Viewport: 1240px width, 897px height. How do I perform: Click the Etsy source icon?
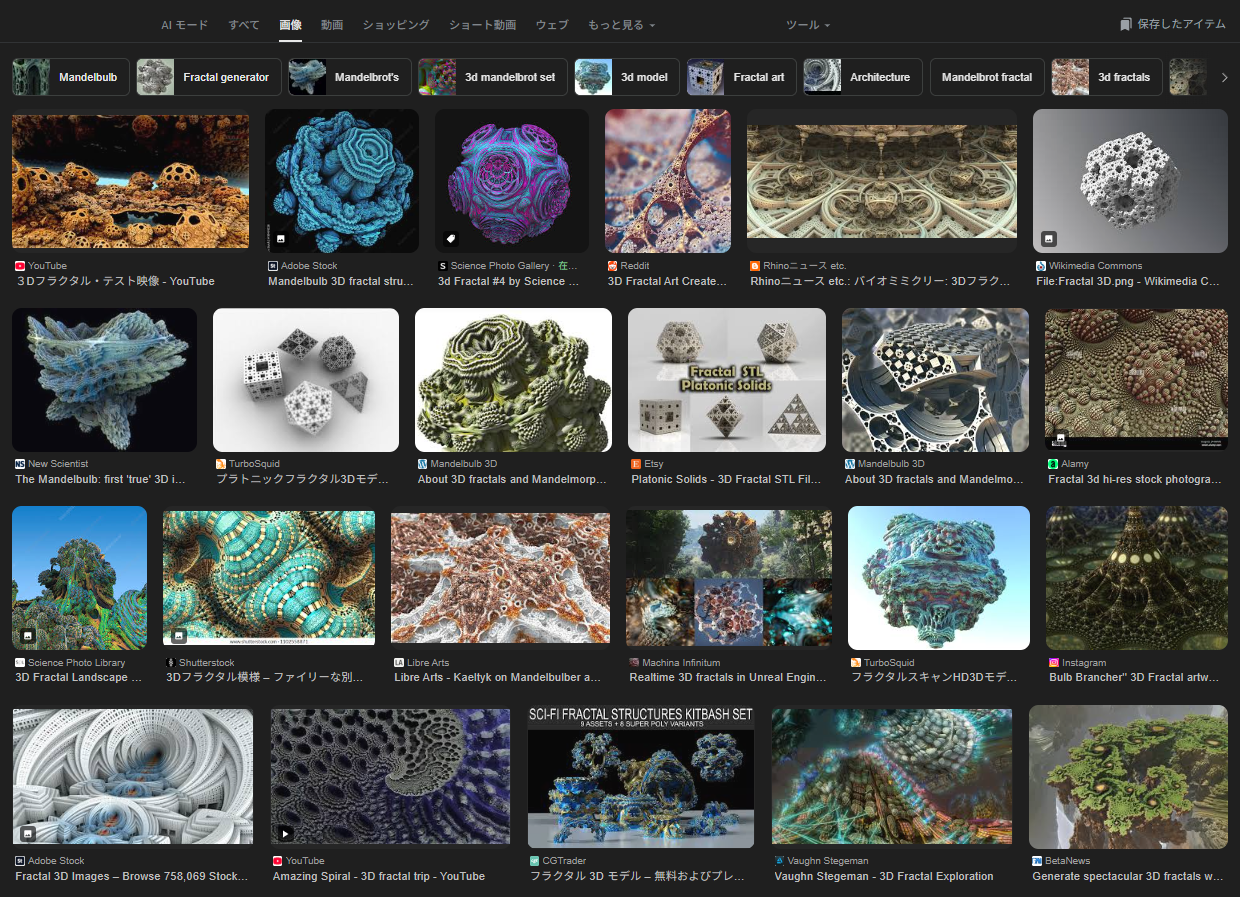(x=636, y=464)
